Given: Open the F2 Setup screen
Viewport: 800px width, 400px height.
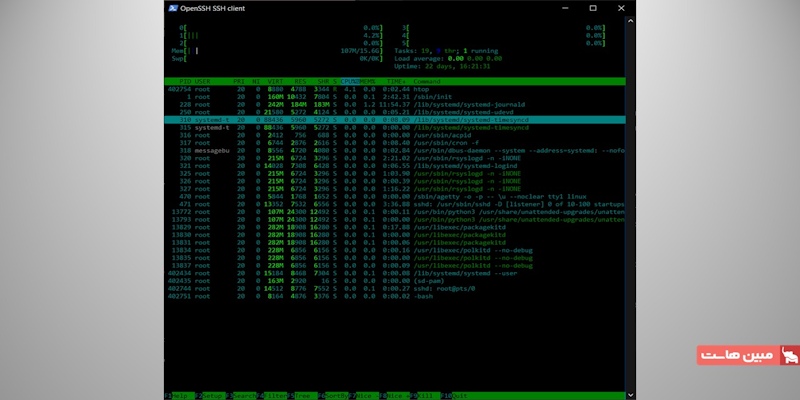Looking at the screenshot, I should coord(210,396).
